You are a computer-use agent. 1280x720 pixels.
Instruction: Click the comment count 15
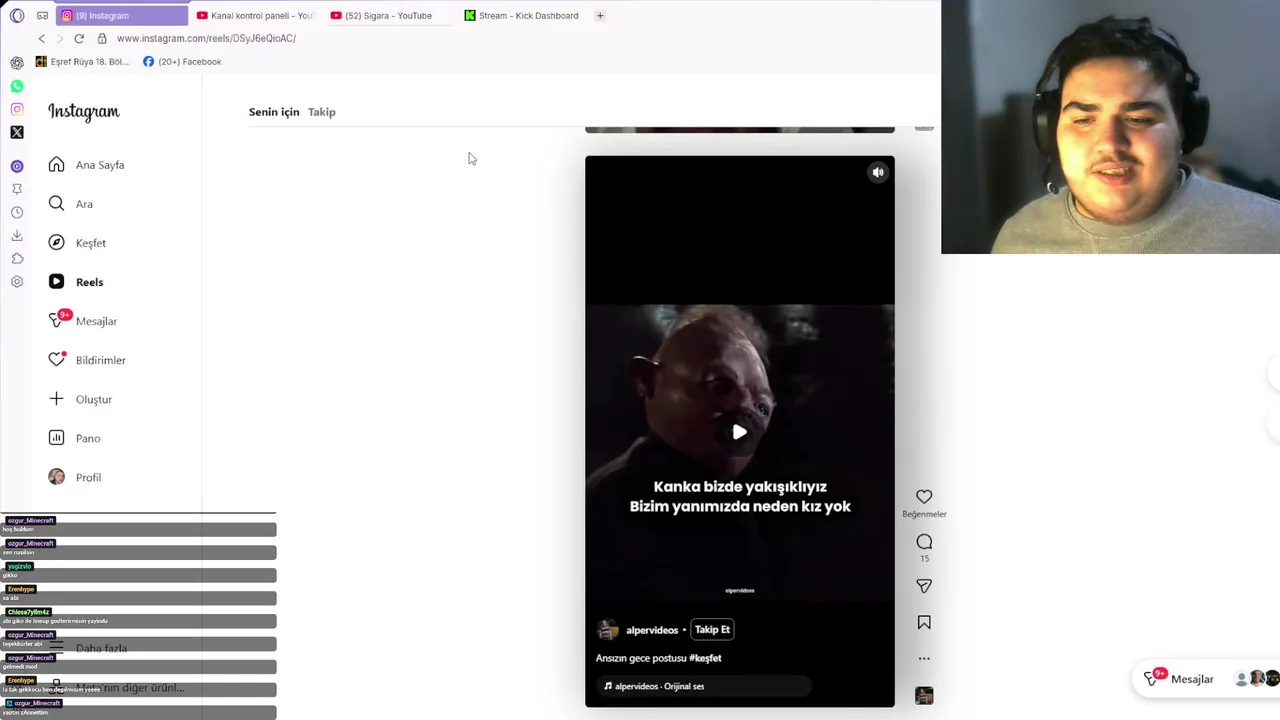tap(924, 559)
